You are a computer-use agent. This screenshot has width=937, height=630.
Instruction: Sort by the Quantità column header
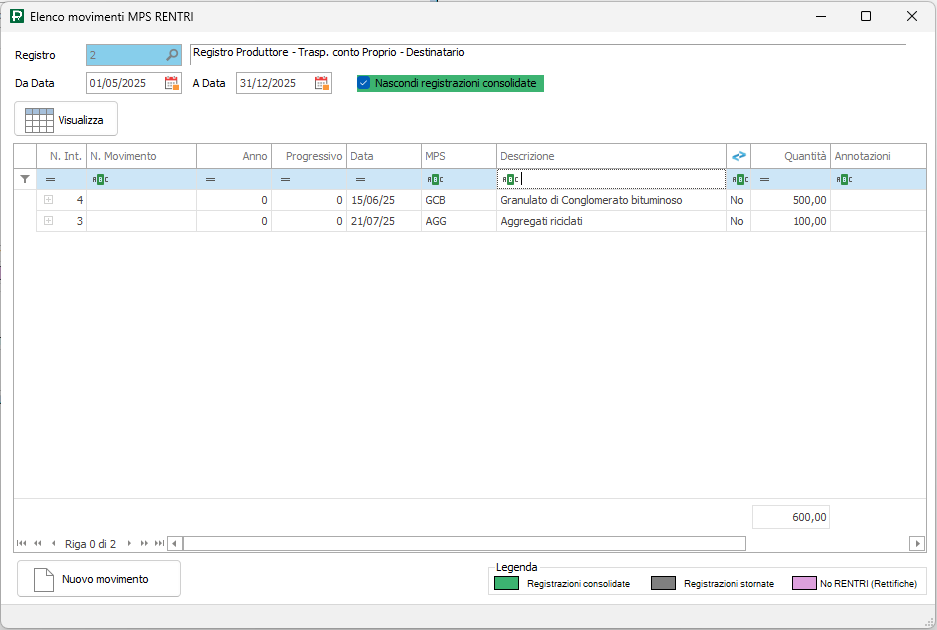coord(790,156)
